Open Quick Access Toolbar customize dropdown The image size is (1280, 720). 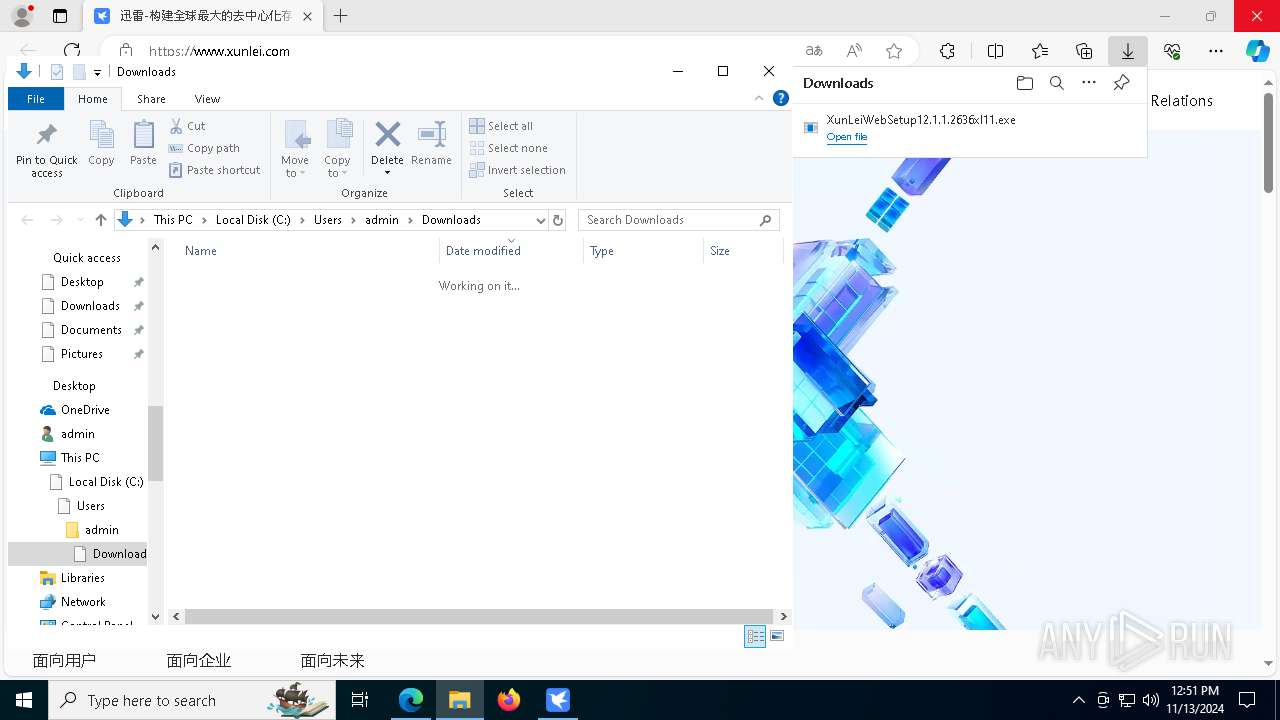97,72
